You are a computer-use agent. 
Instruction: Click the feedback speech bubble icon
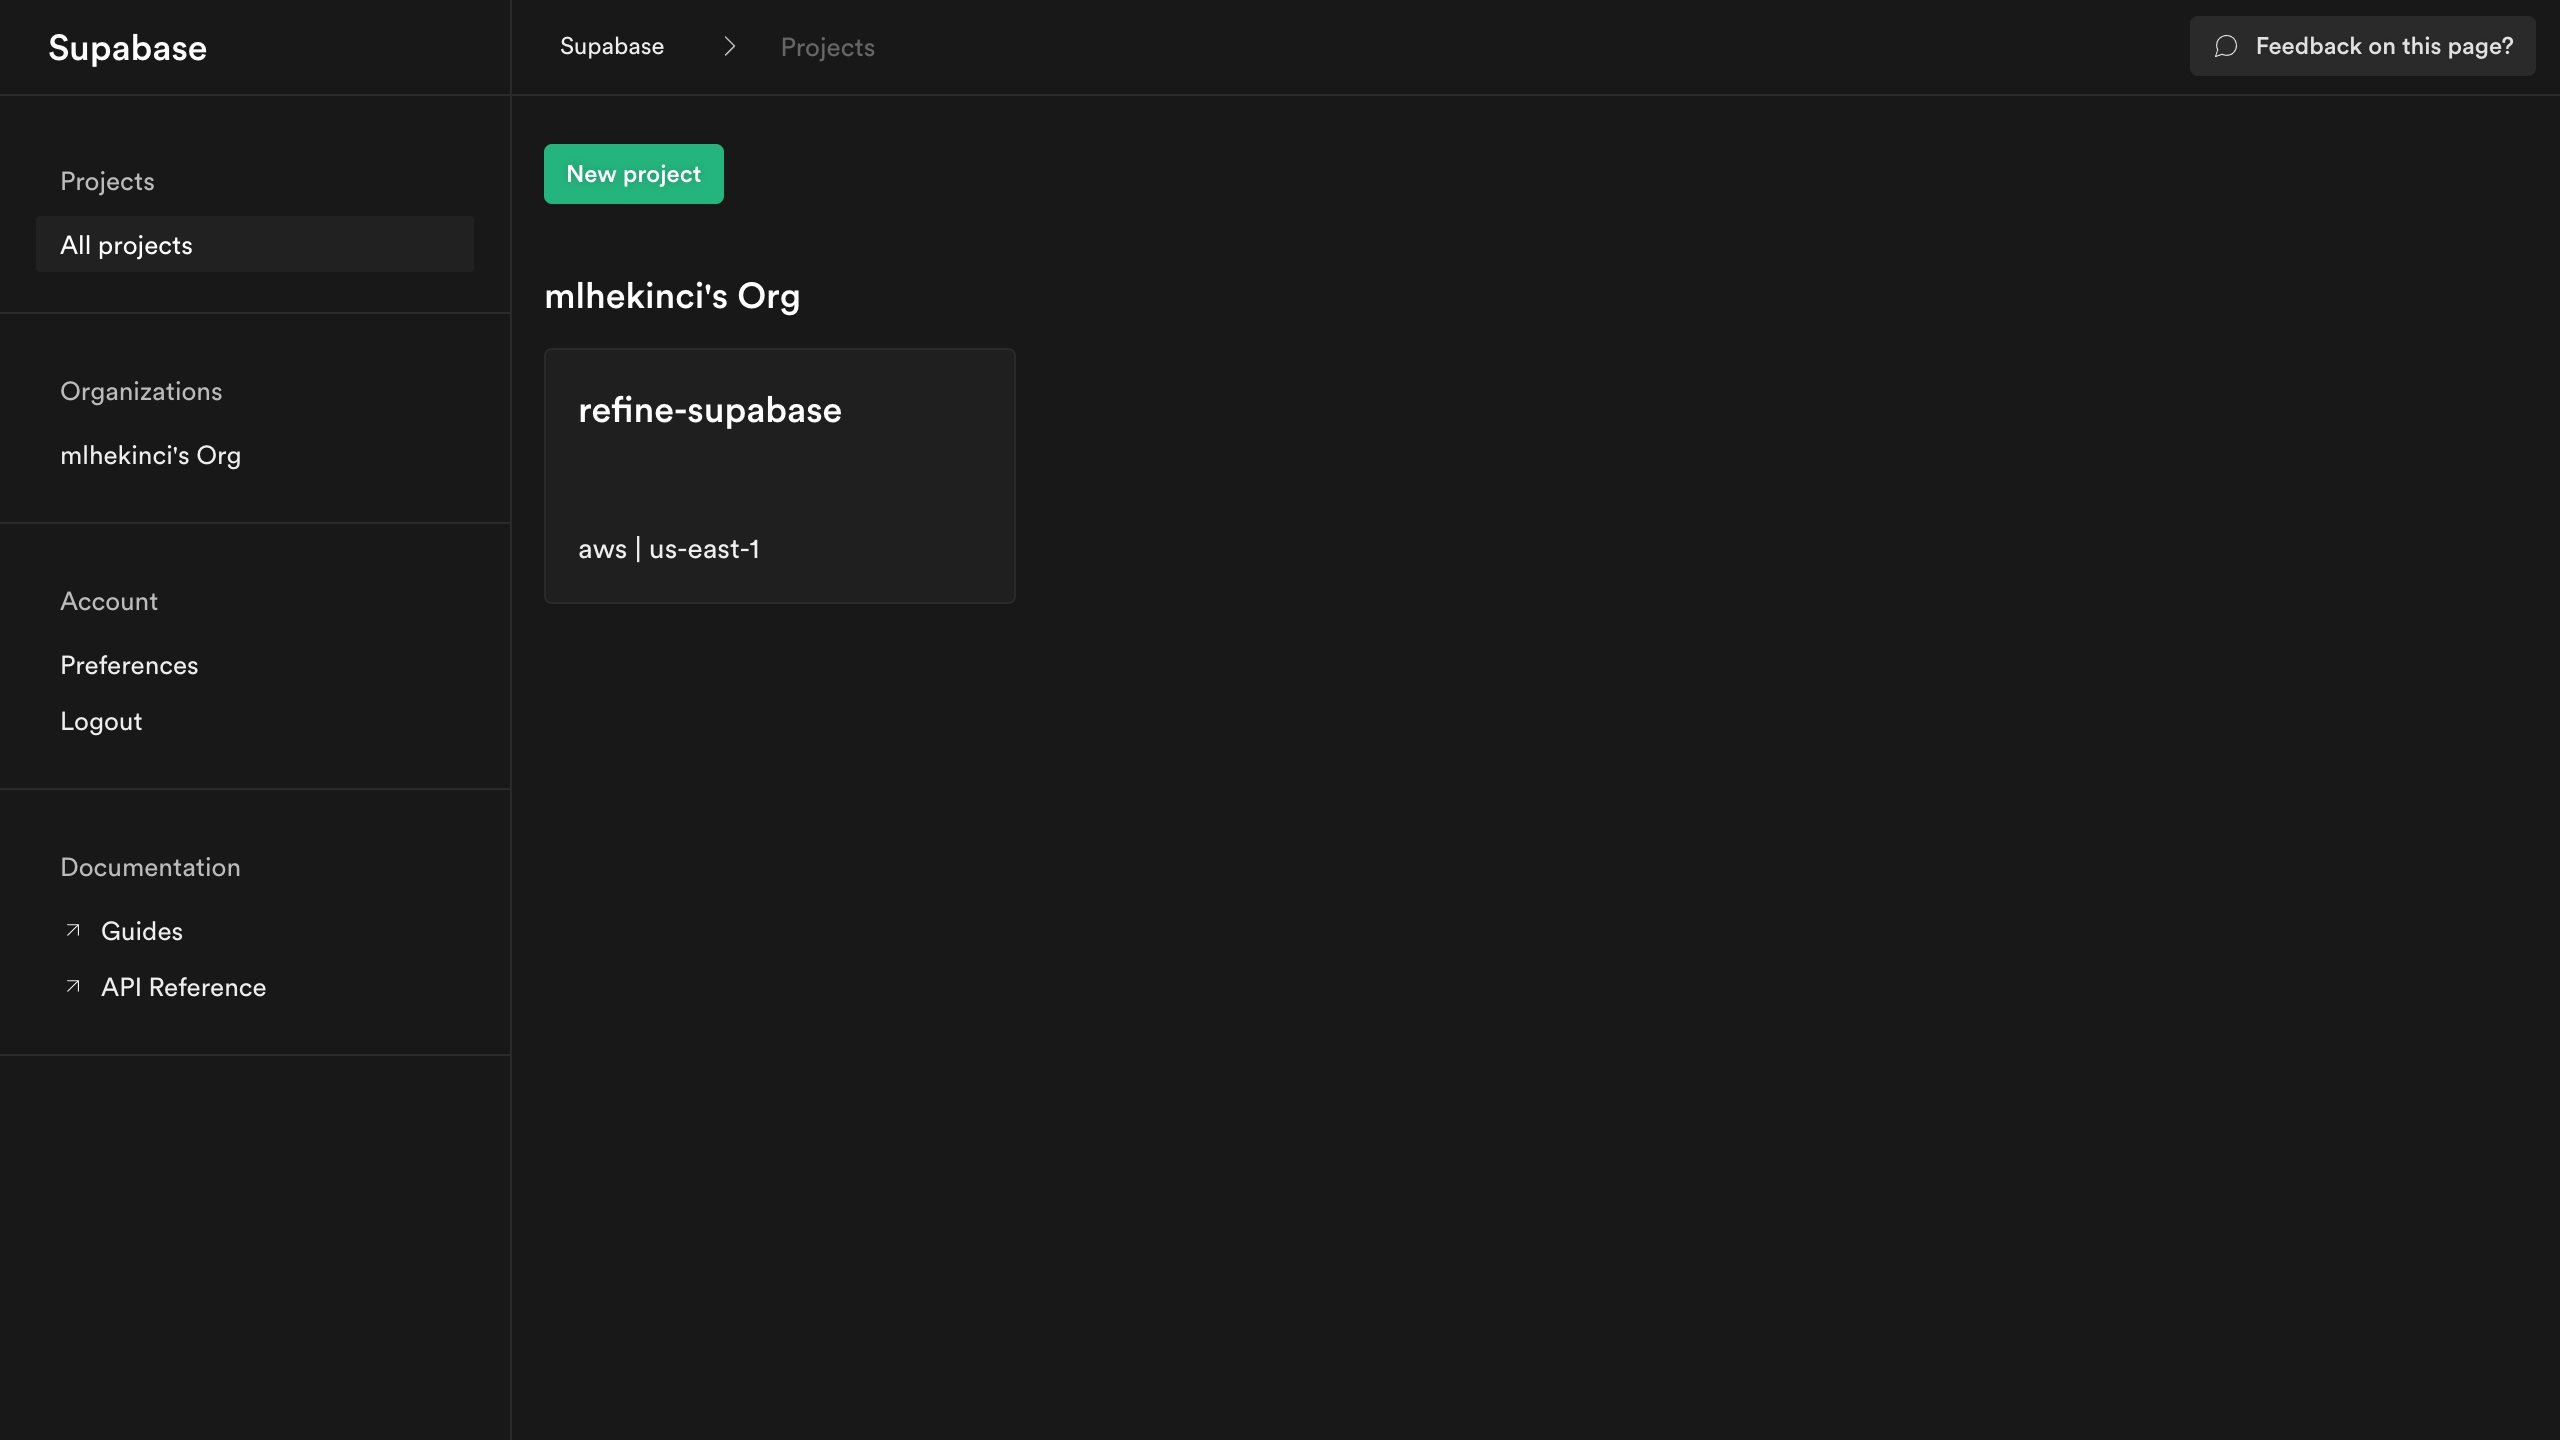[x=2226, y=46]
